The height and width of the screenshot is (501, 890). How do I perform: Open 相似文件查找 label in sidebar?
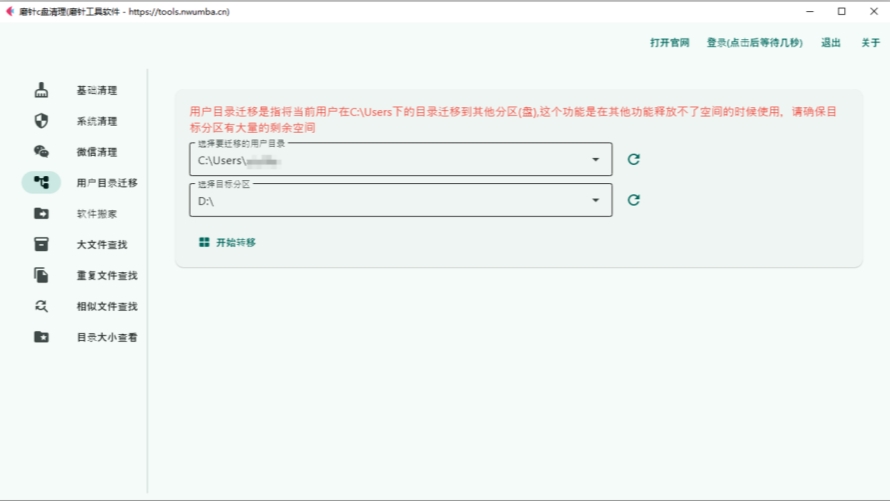107,306
